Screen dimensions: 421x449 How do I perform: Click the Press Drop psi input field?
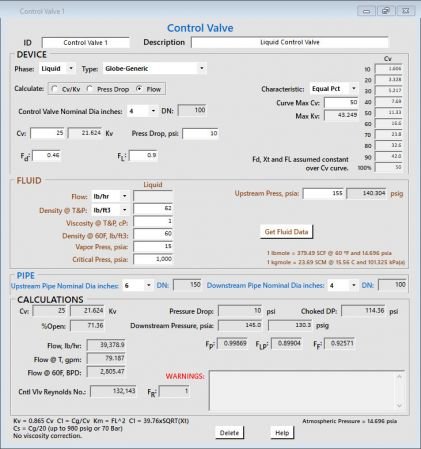pos(200,134)
